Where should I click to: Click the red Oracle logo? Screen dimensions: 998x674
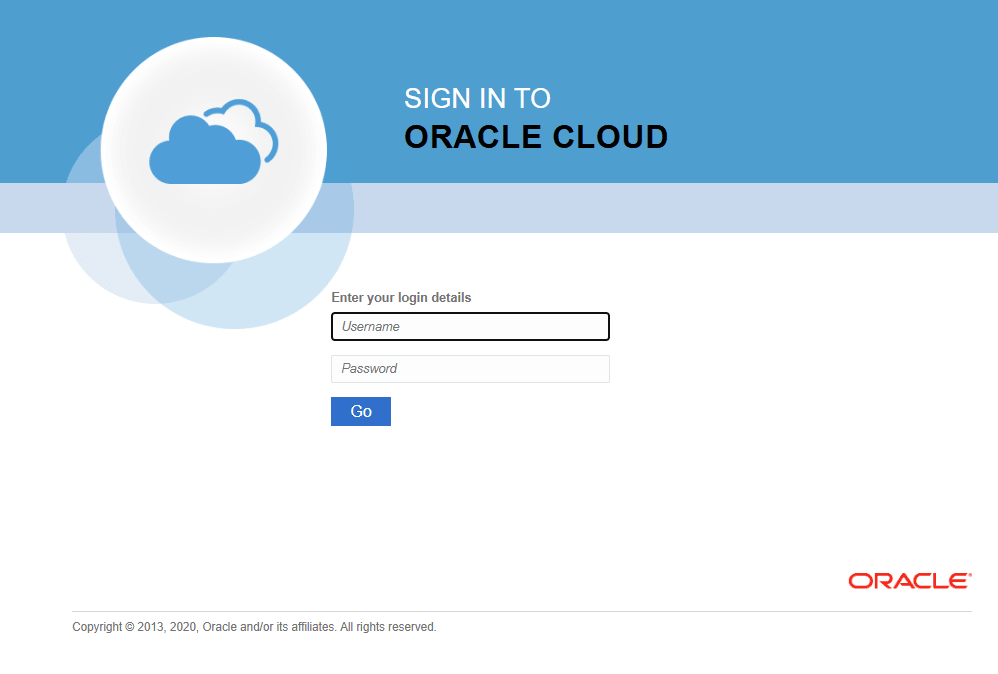pos(910,580)
